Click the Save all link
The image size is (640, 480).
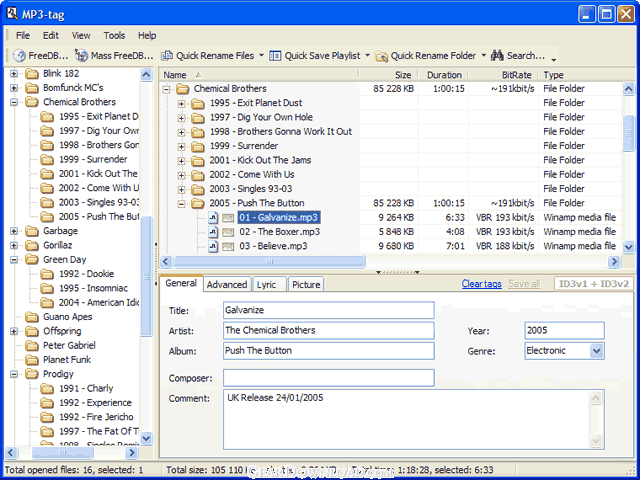524,284
